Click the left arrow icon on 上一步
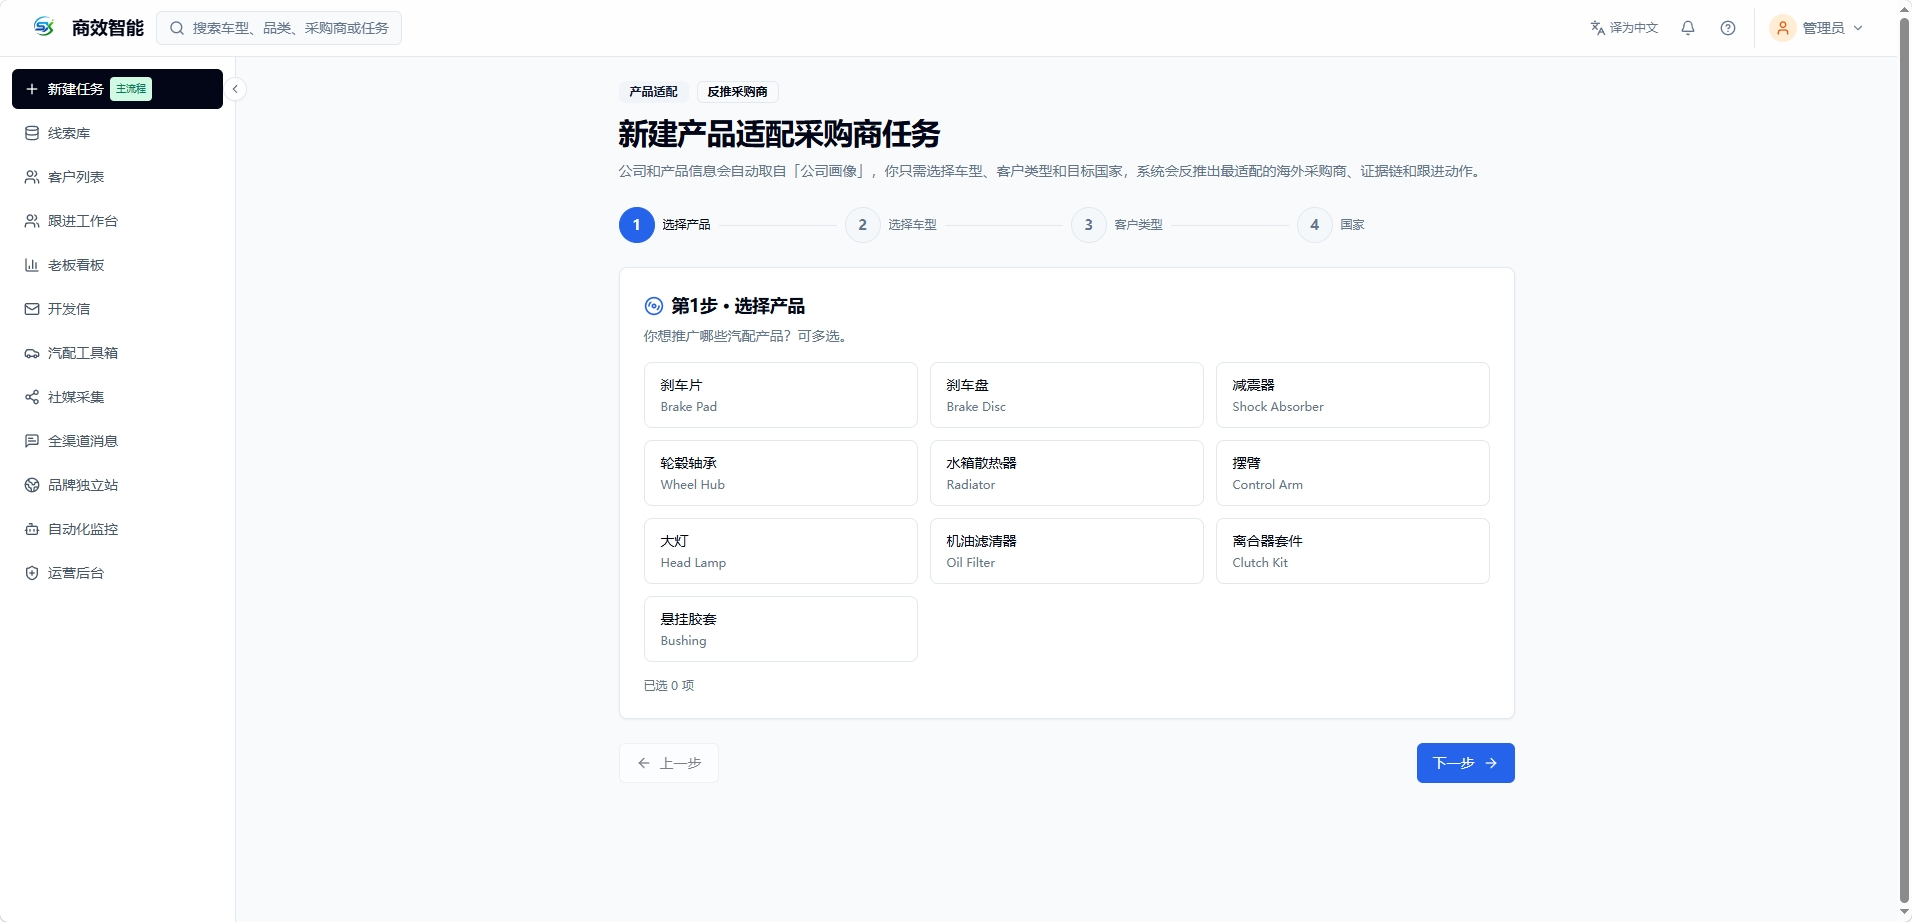 [x=644, y=763]
